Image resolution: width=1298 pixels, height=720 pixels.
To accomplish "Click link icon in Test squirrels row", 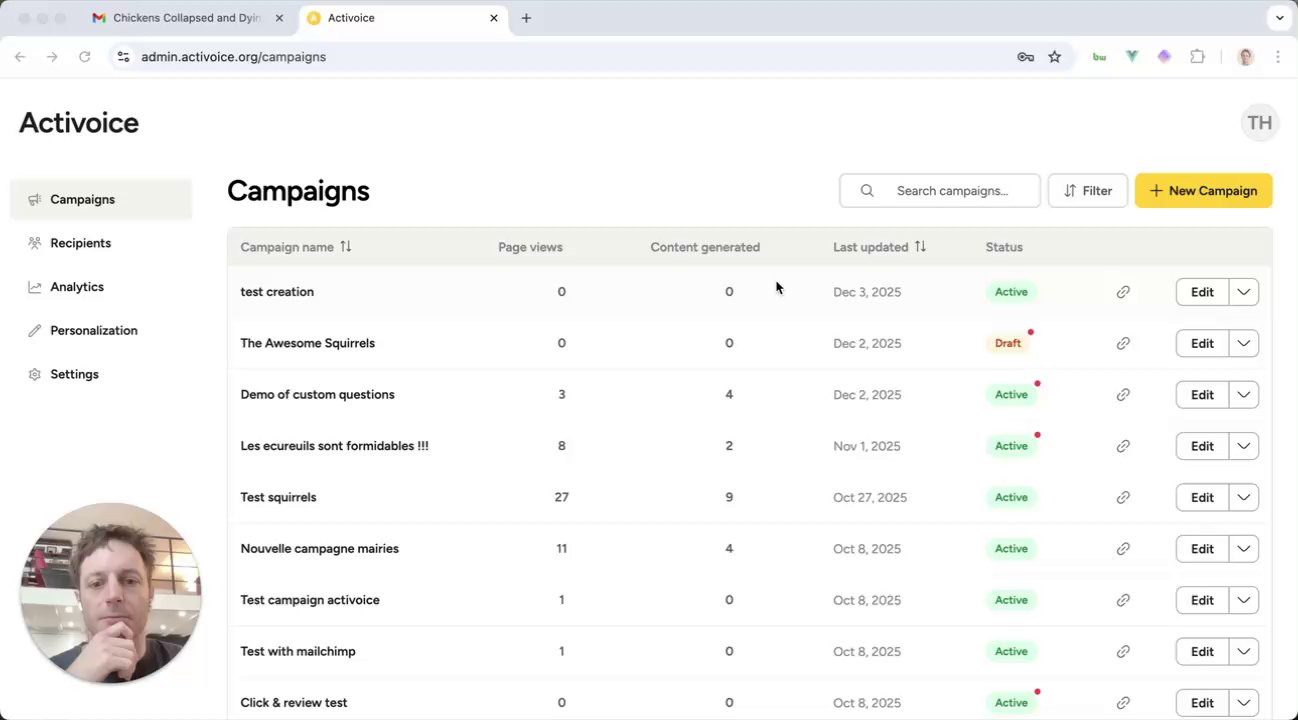I will point(1123,497).
